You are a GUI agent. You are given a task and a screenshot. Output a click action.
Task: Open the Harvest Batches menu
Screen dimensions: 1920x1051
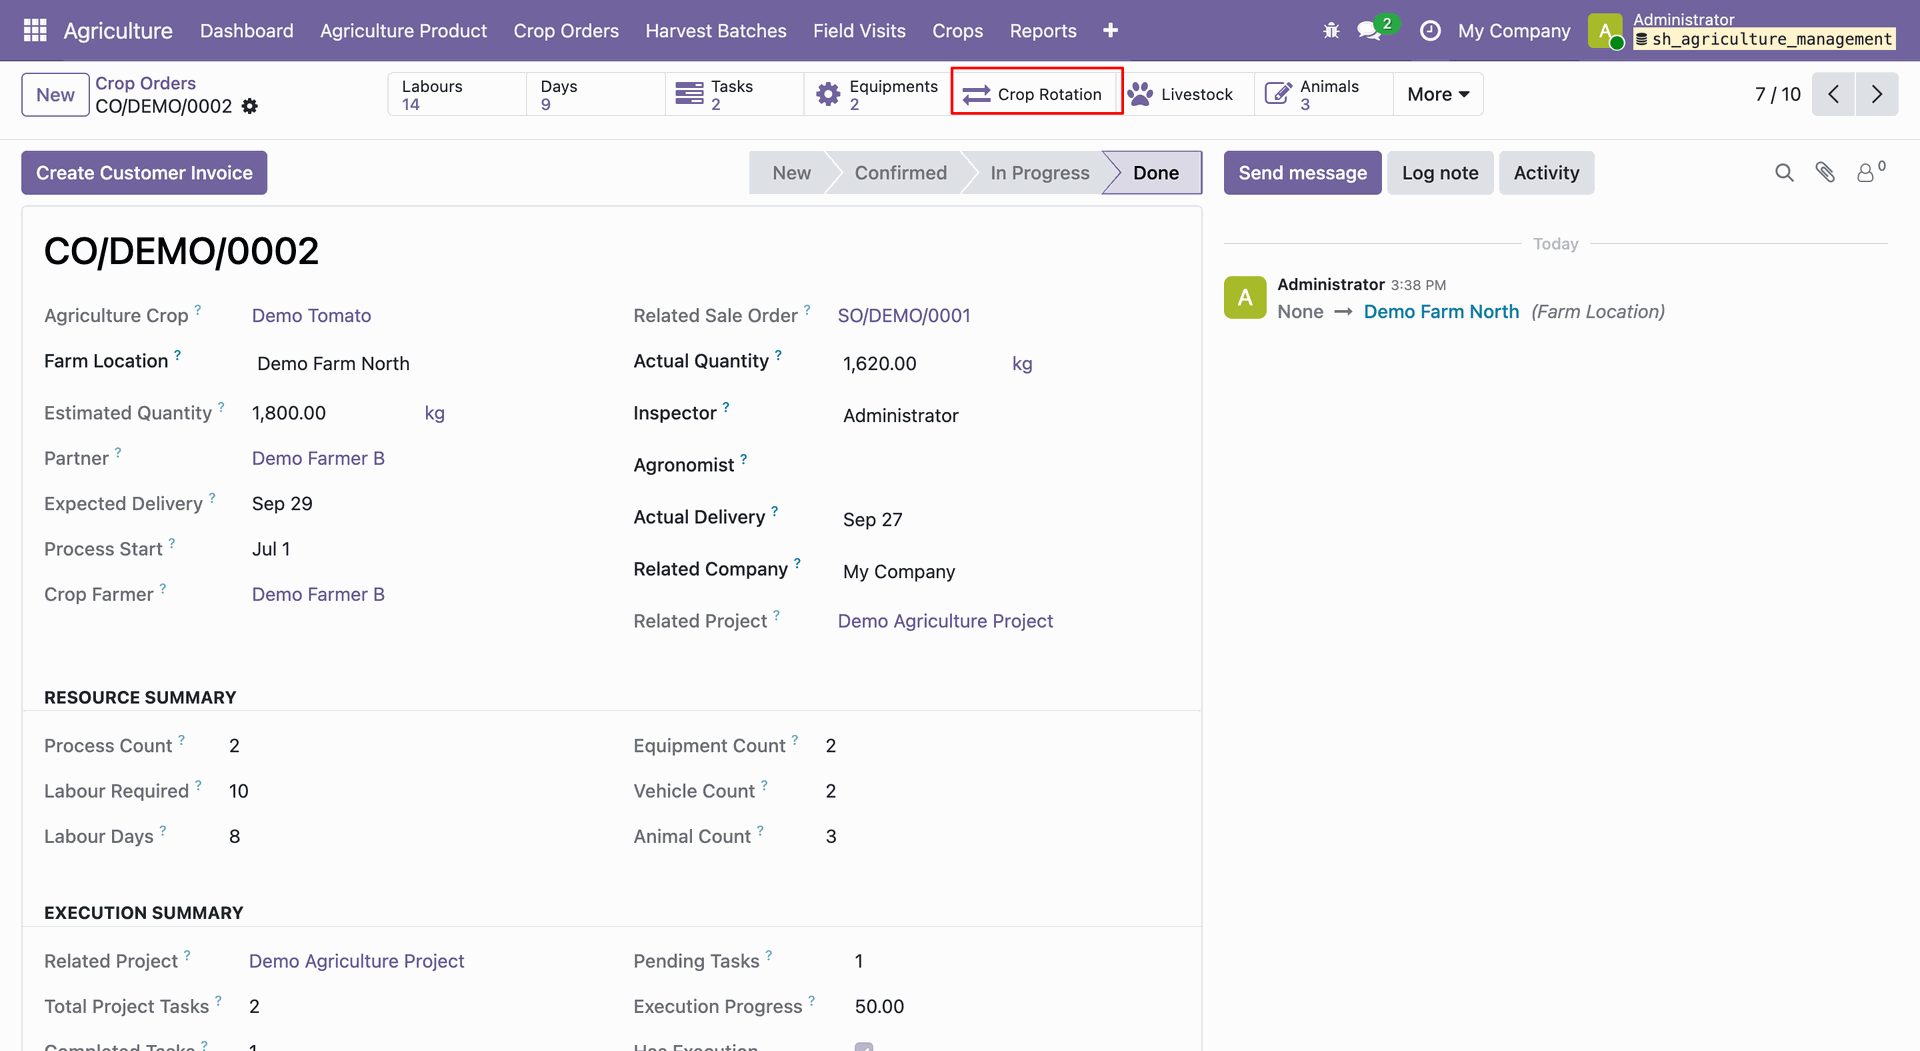[716, 31]
